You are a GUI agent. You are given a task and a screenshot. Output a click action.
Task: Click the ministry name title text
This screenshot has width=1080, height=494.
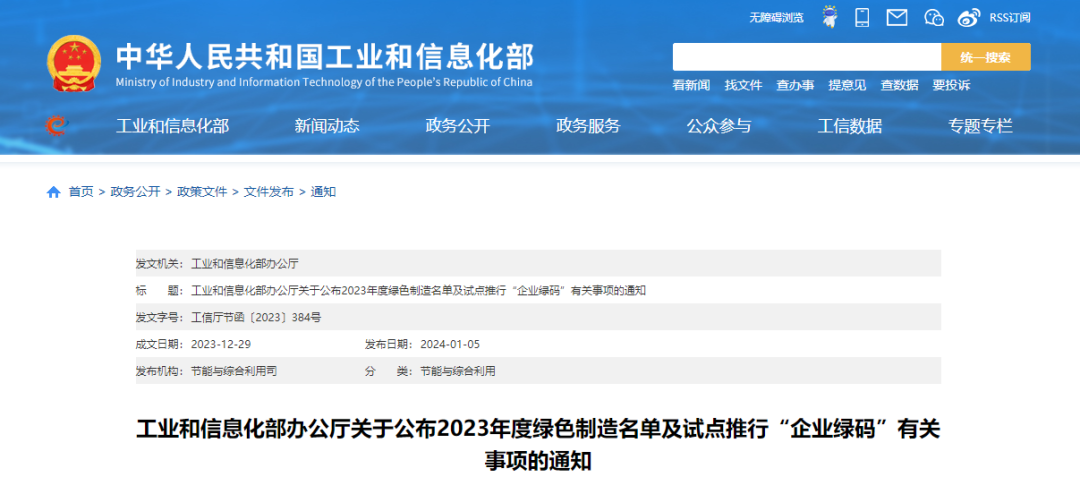coord(324,57)
